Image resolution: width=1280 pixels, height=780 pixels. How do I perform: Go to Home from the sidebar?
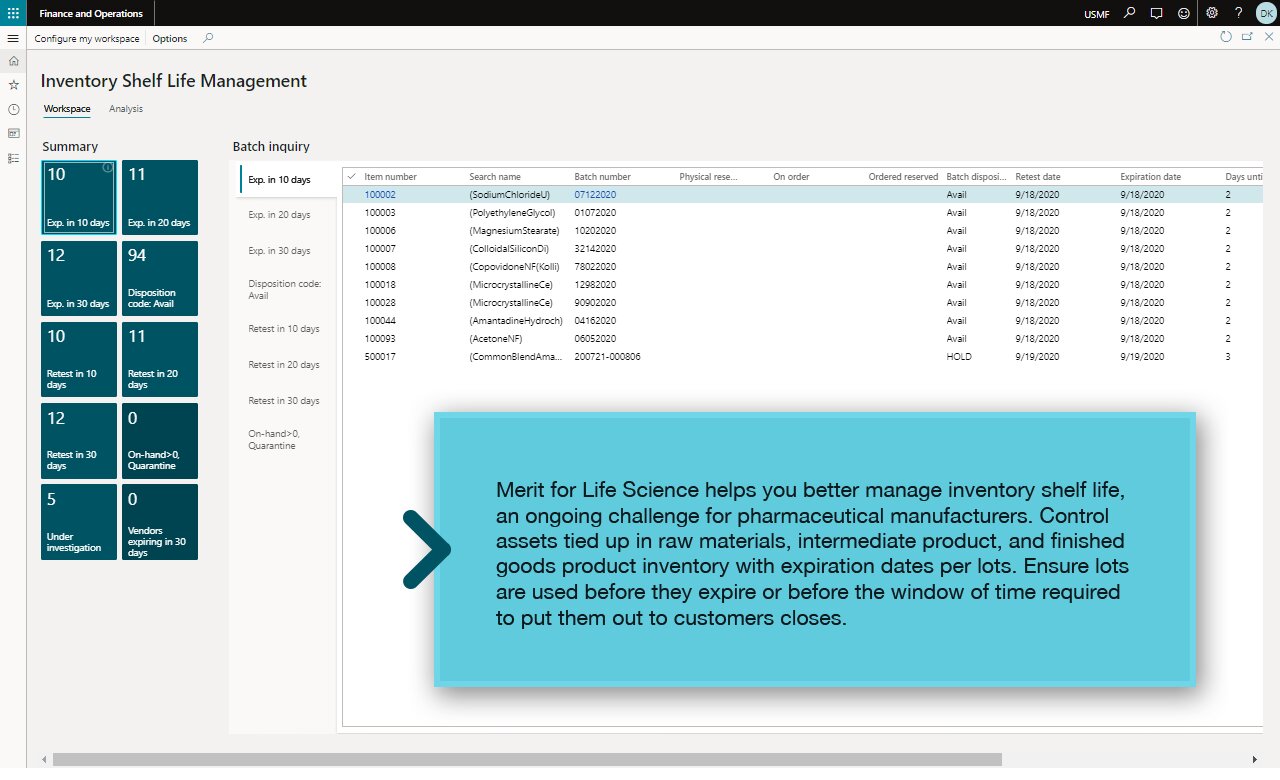(13, 61)
